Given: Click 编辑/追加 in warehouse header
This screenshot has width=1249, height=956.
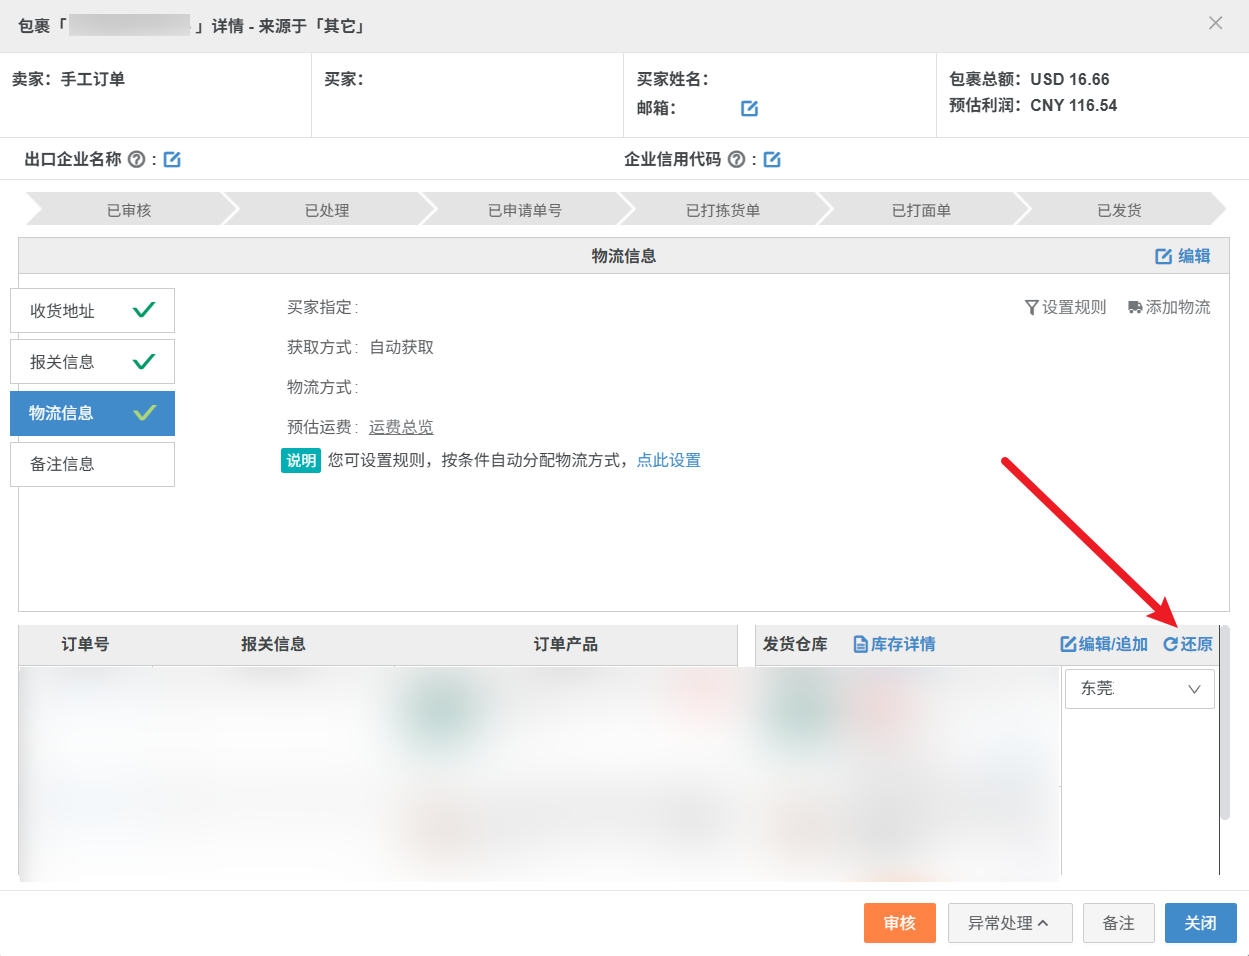Looking at the screenshot, I should 1104,644.
